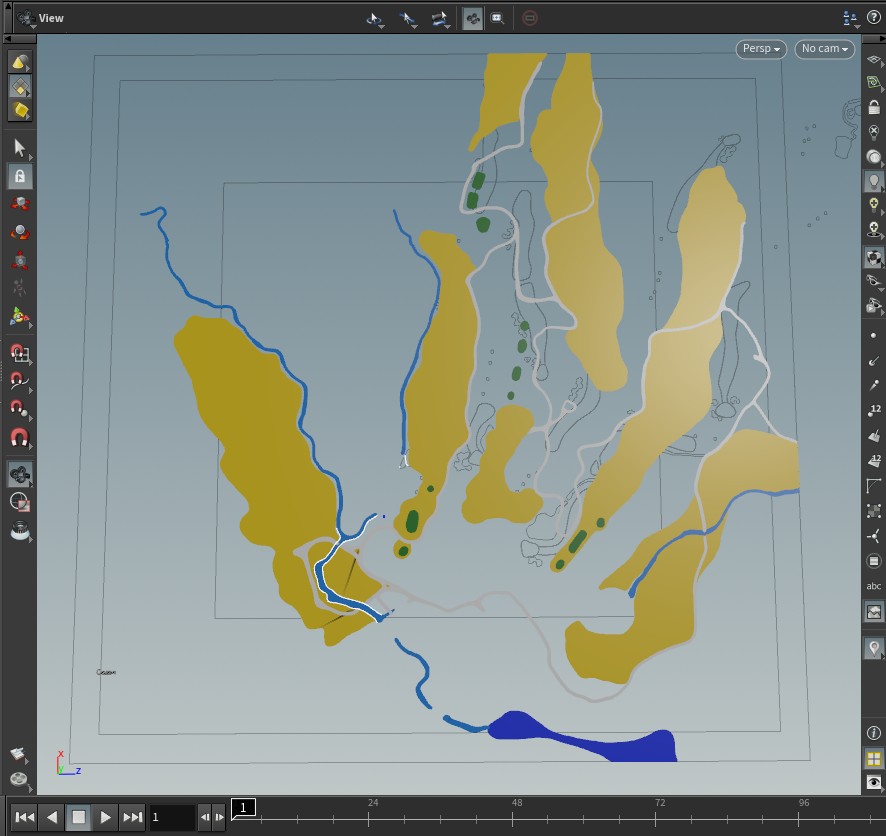Click the frame-zoom magnifier icon in top bar

[x=497, y=19]
